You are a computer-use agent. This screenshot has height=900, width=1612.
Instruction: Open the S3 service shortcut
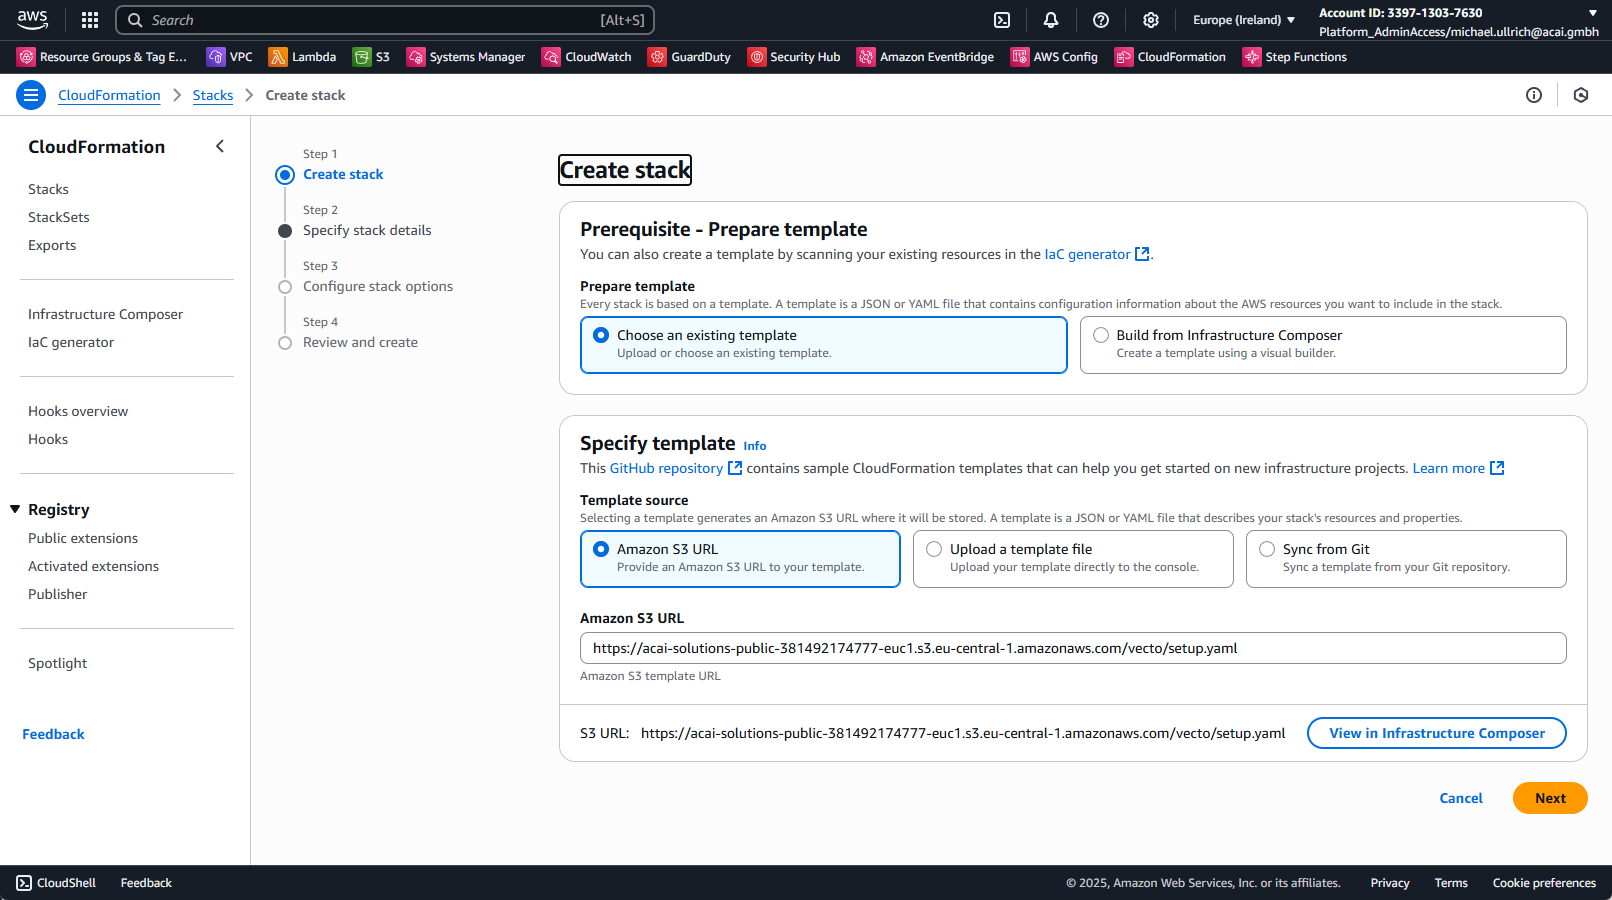[372, 57]
